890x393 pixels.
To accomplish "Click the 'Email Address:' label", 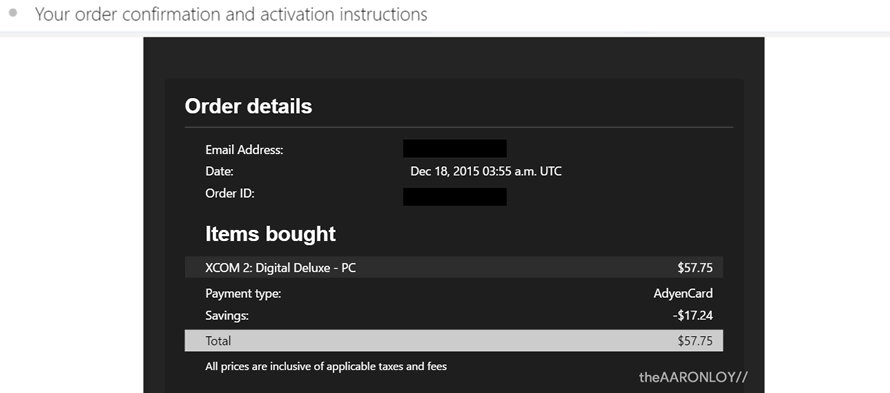I will pos(244,150).
